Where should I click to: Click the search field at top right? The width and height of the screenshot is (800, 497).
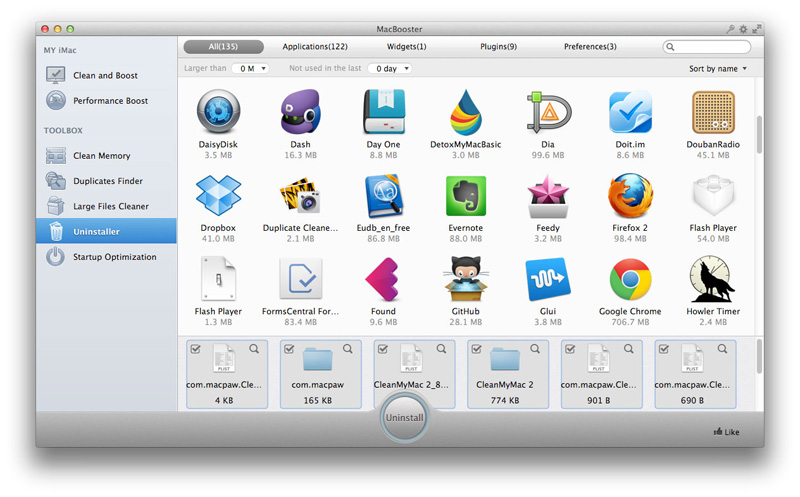click(x=707, y=47)
